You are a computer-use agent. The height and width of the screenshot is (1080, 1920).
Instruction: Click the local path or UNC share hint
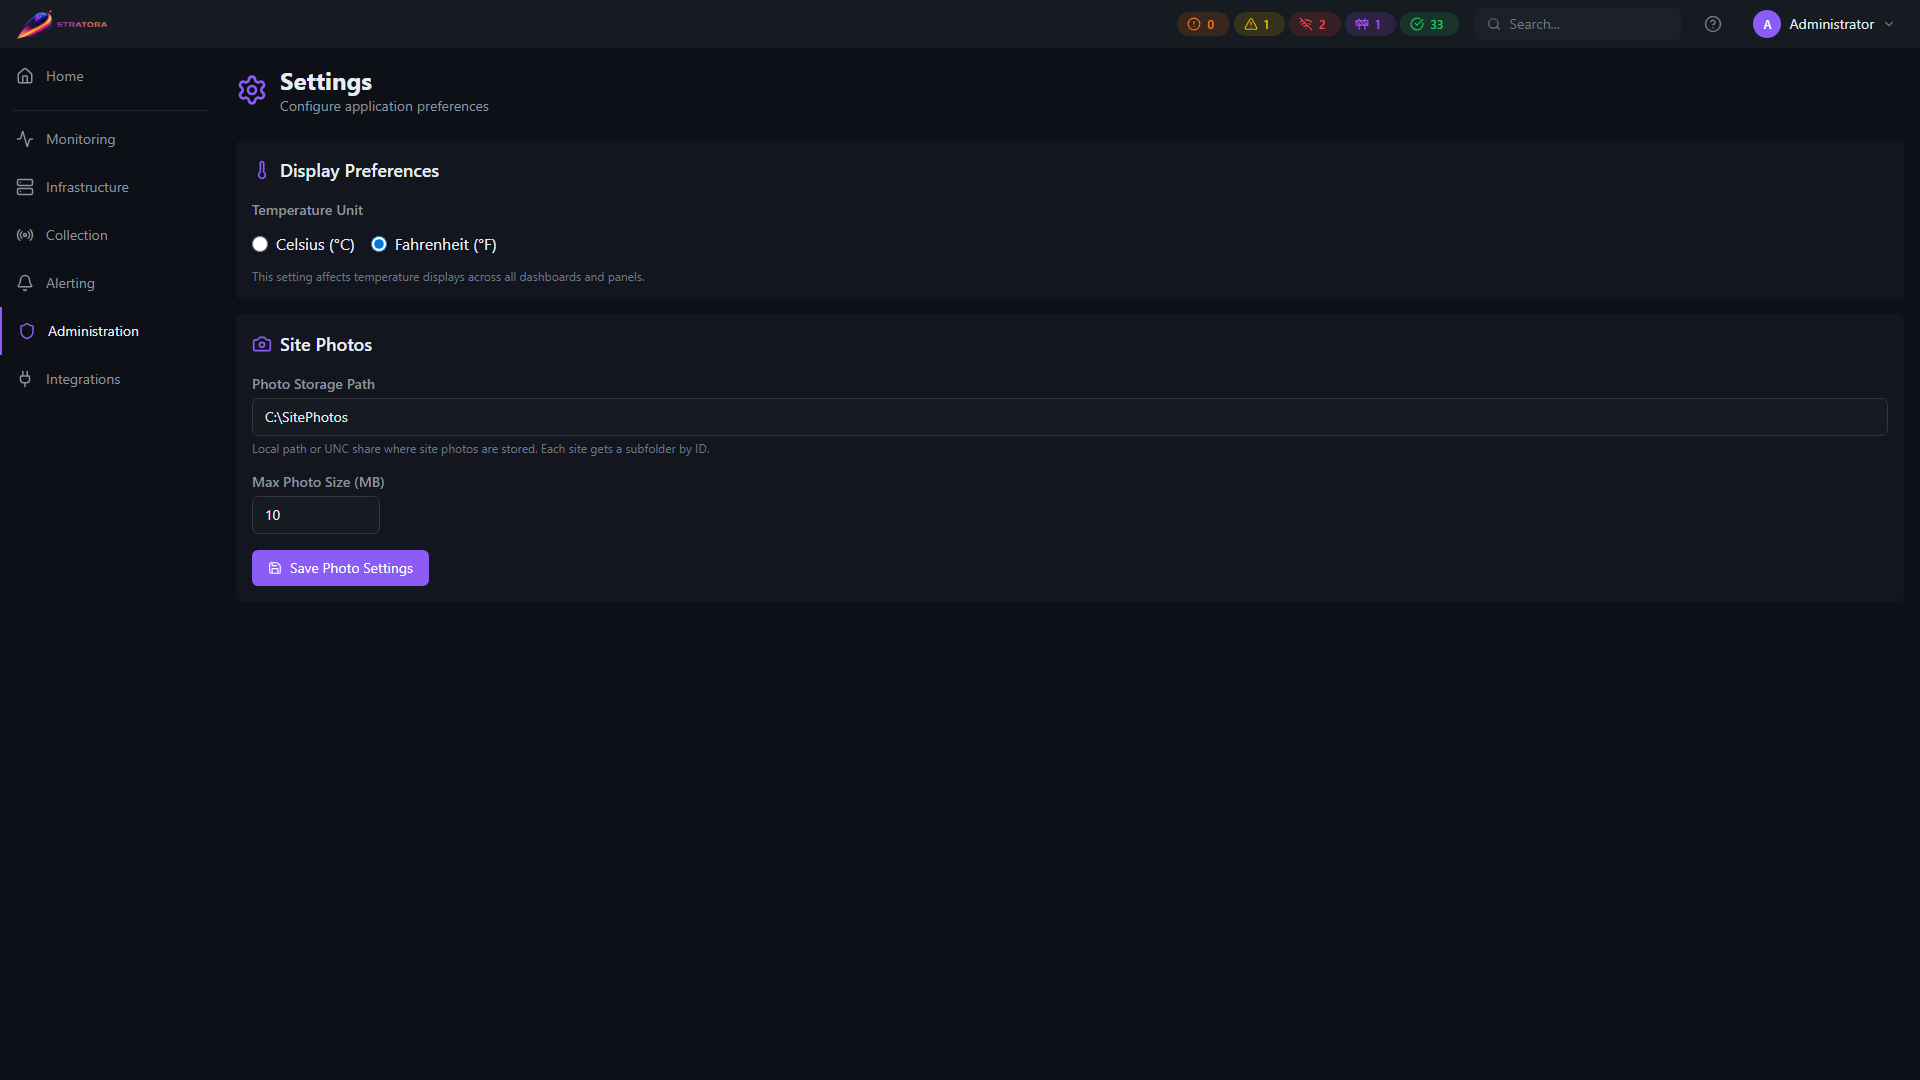pos(480,449)
